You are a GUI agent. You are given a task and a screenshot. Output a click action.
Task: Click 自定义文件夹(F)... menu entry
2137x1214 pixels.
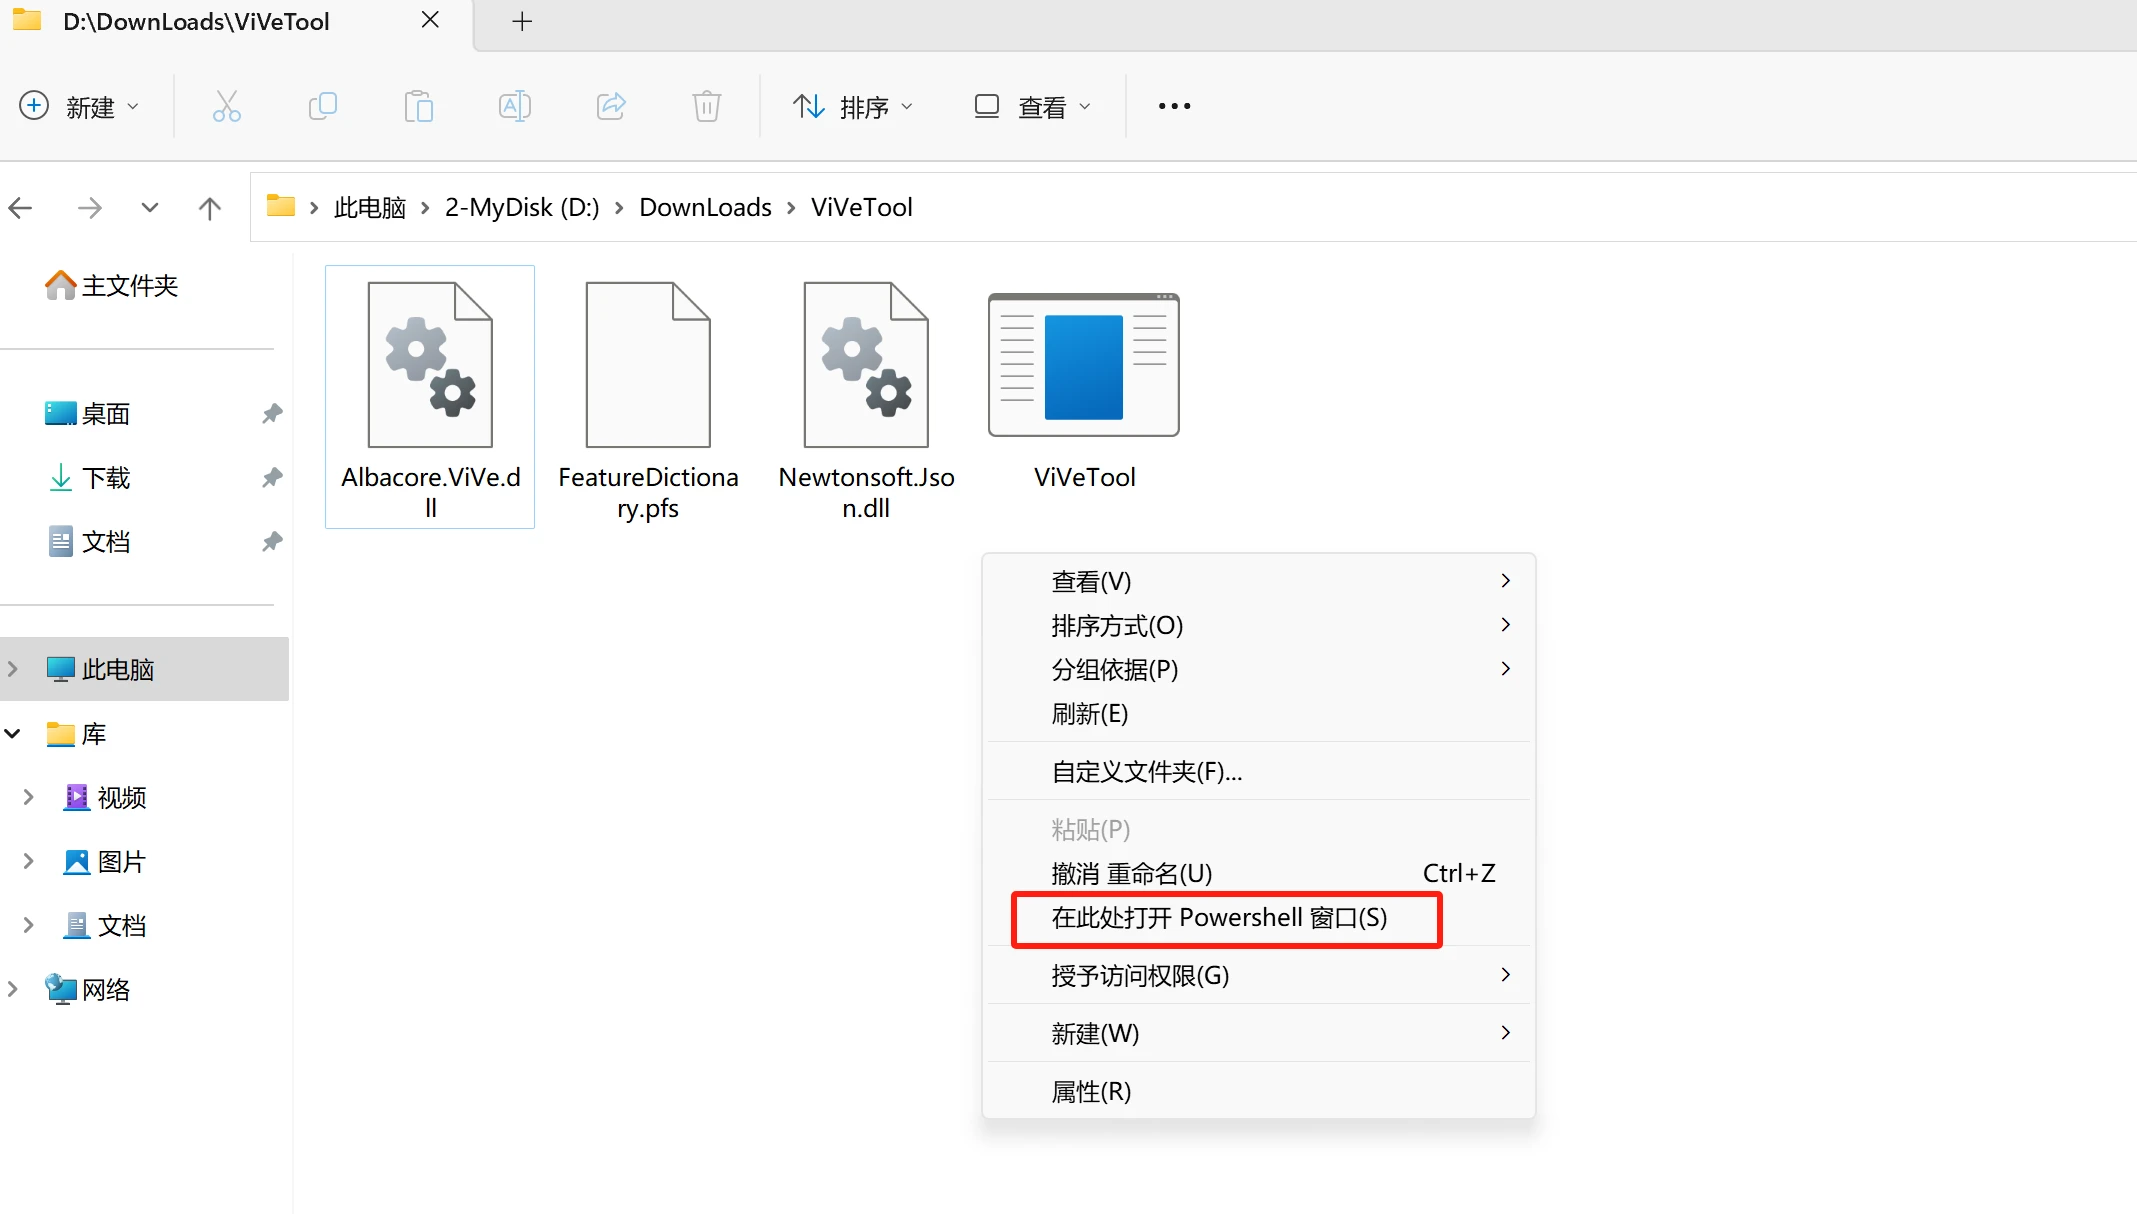coord(1258,771)
